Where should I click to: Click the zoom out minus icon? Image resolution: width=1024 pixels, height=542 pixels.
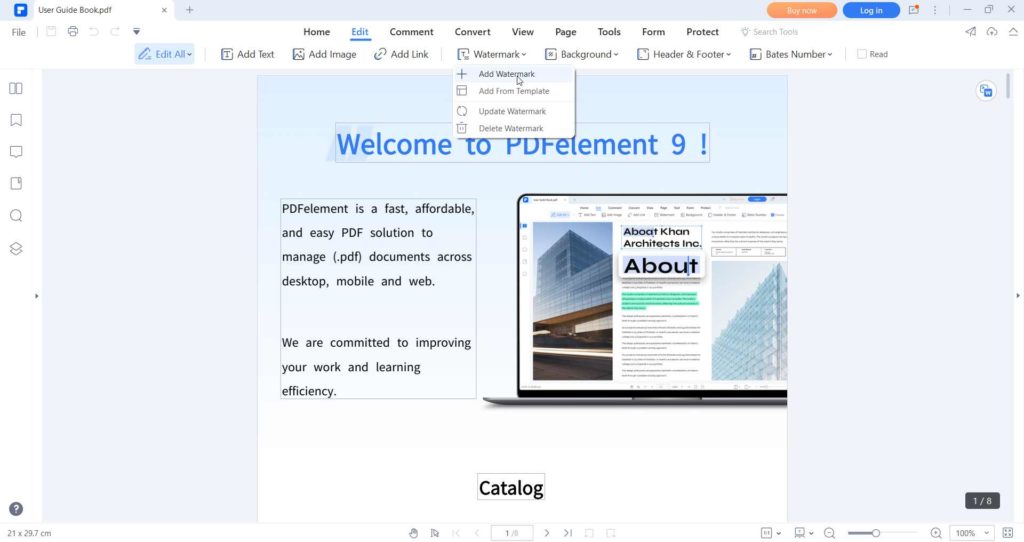click(x=829, y=533)
